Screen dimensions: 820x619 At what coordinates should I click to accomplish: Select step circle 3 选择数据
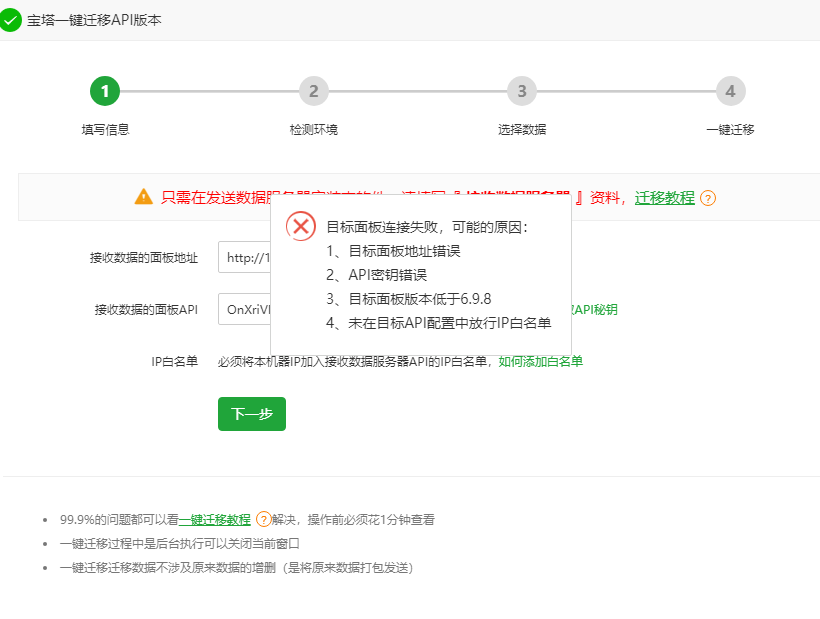(521, 90)
